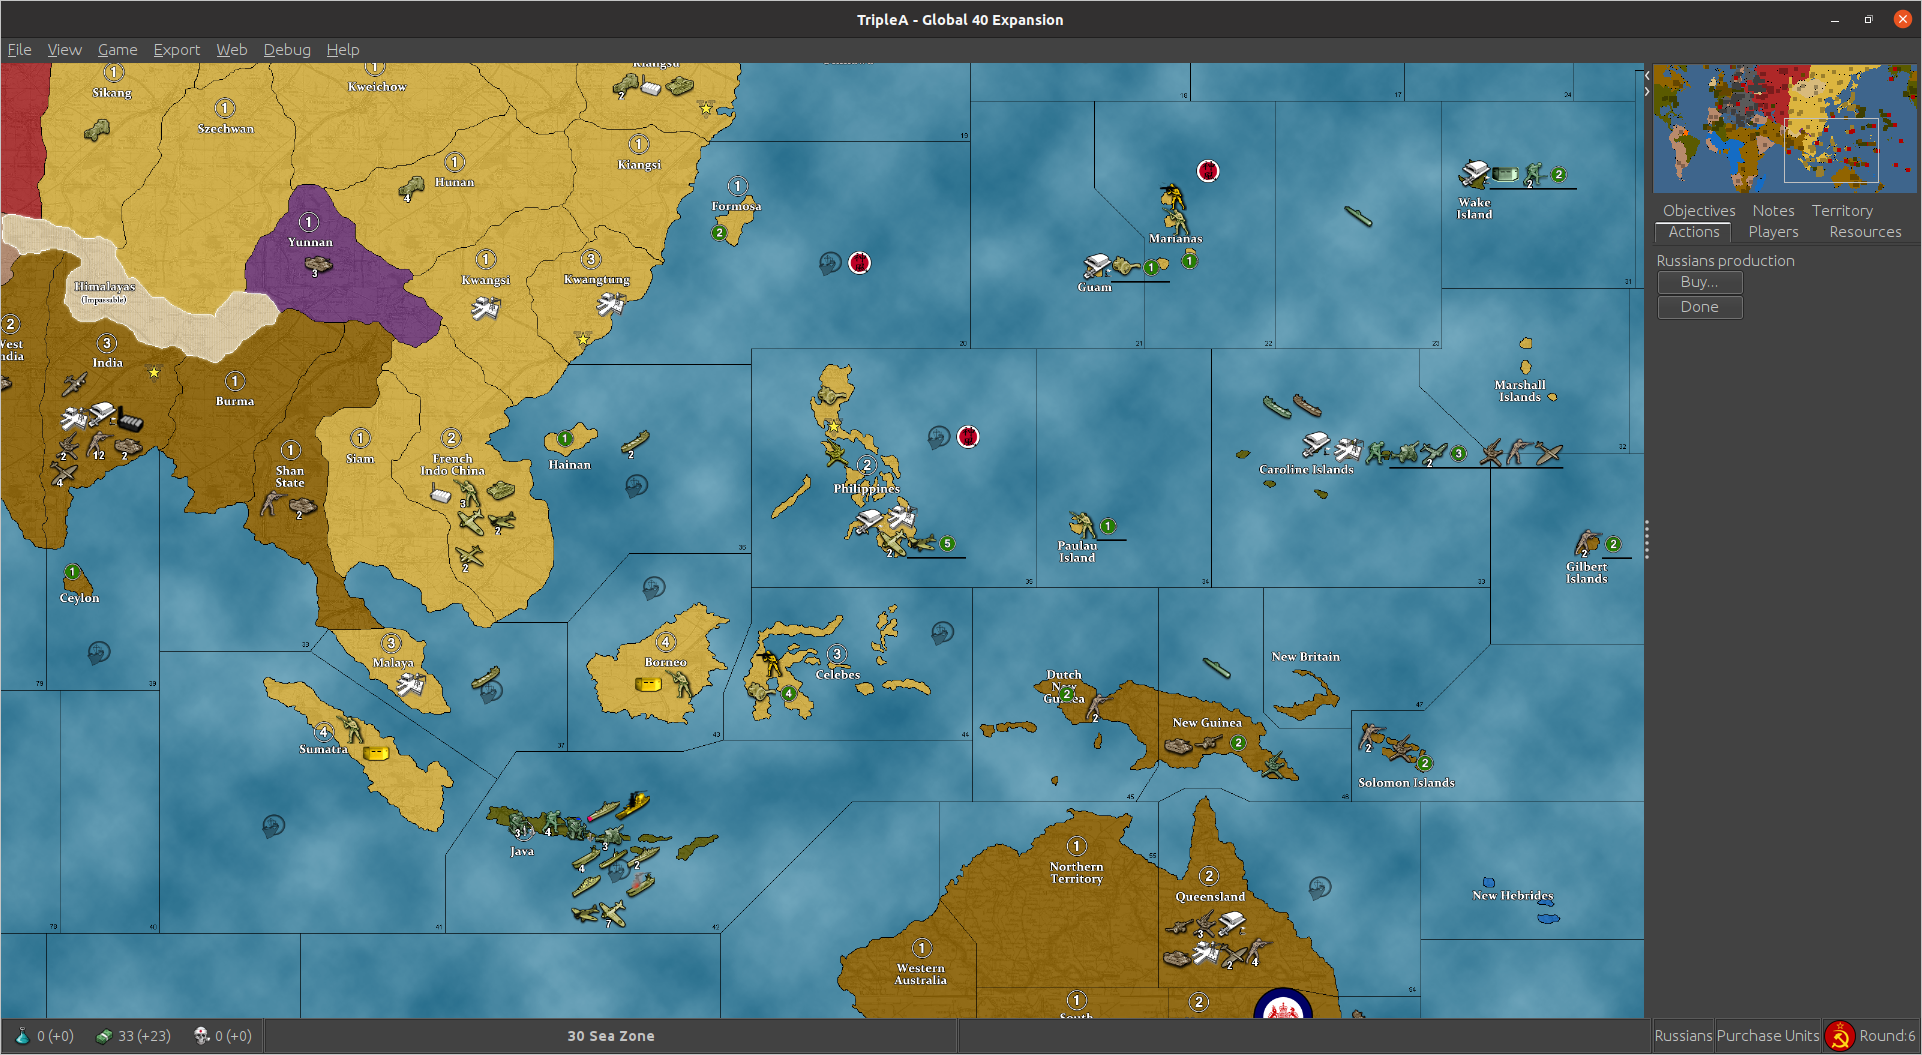Select the airbase icon in Malaya

pyautogui.click(x=410, y=685)
